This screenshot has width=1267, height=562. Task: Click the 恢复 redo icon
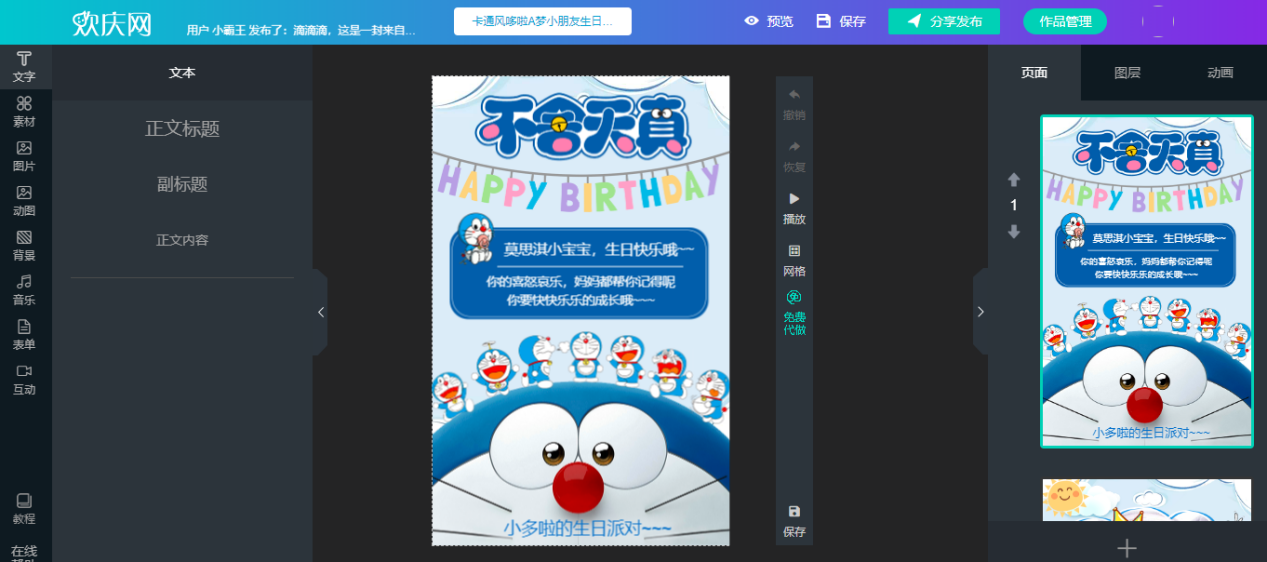[x=794, y=156]
